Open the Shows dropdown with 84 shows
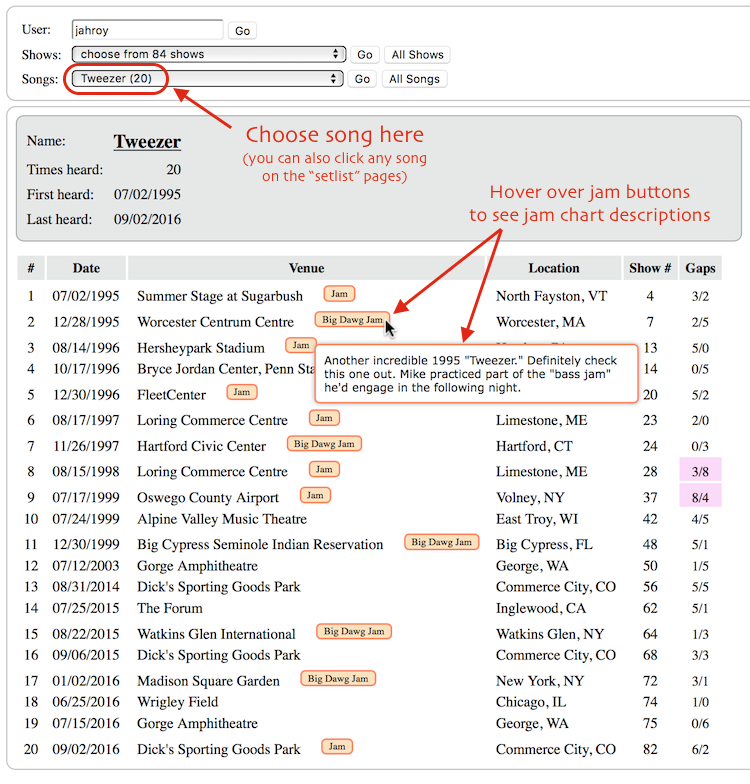This screenshot has width=750, height=784. (208, 55)
